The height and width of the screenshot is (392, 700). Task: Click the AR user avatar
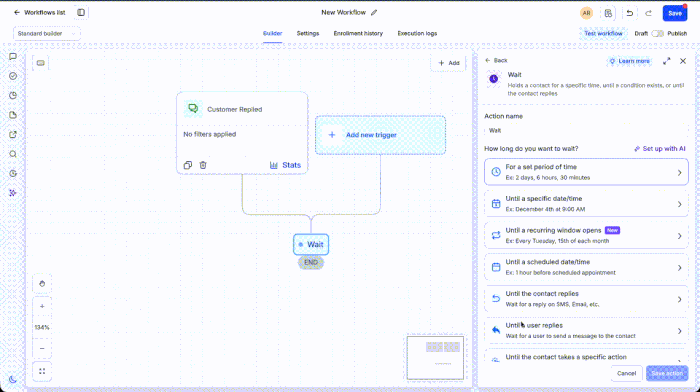point(586,13)
